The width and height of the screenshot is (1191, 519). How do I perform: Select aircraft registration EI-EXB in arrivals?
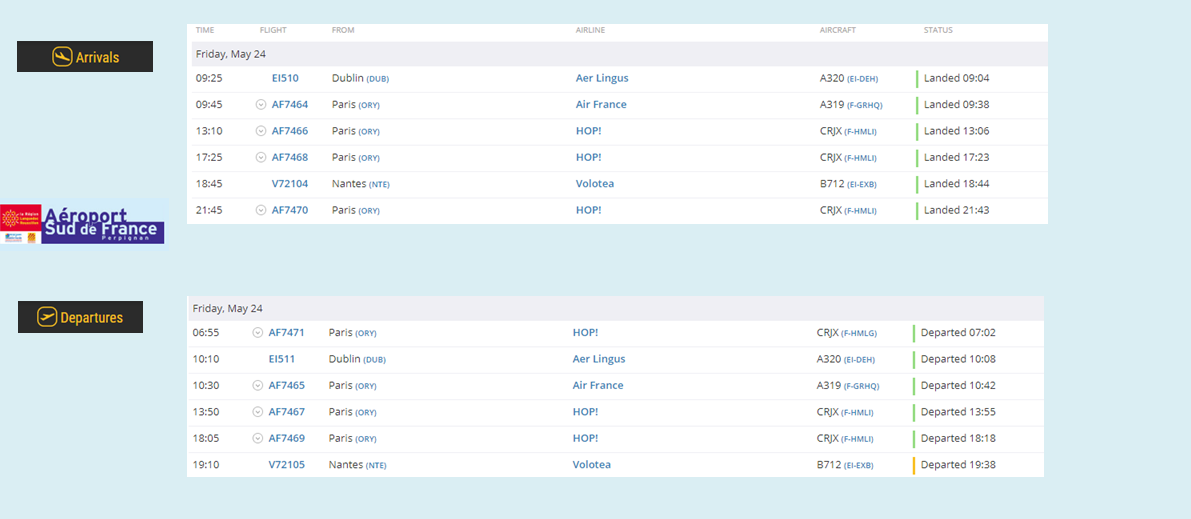pos(862,185)
